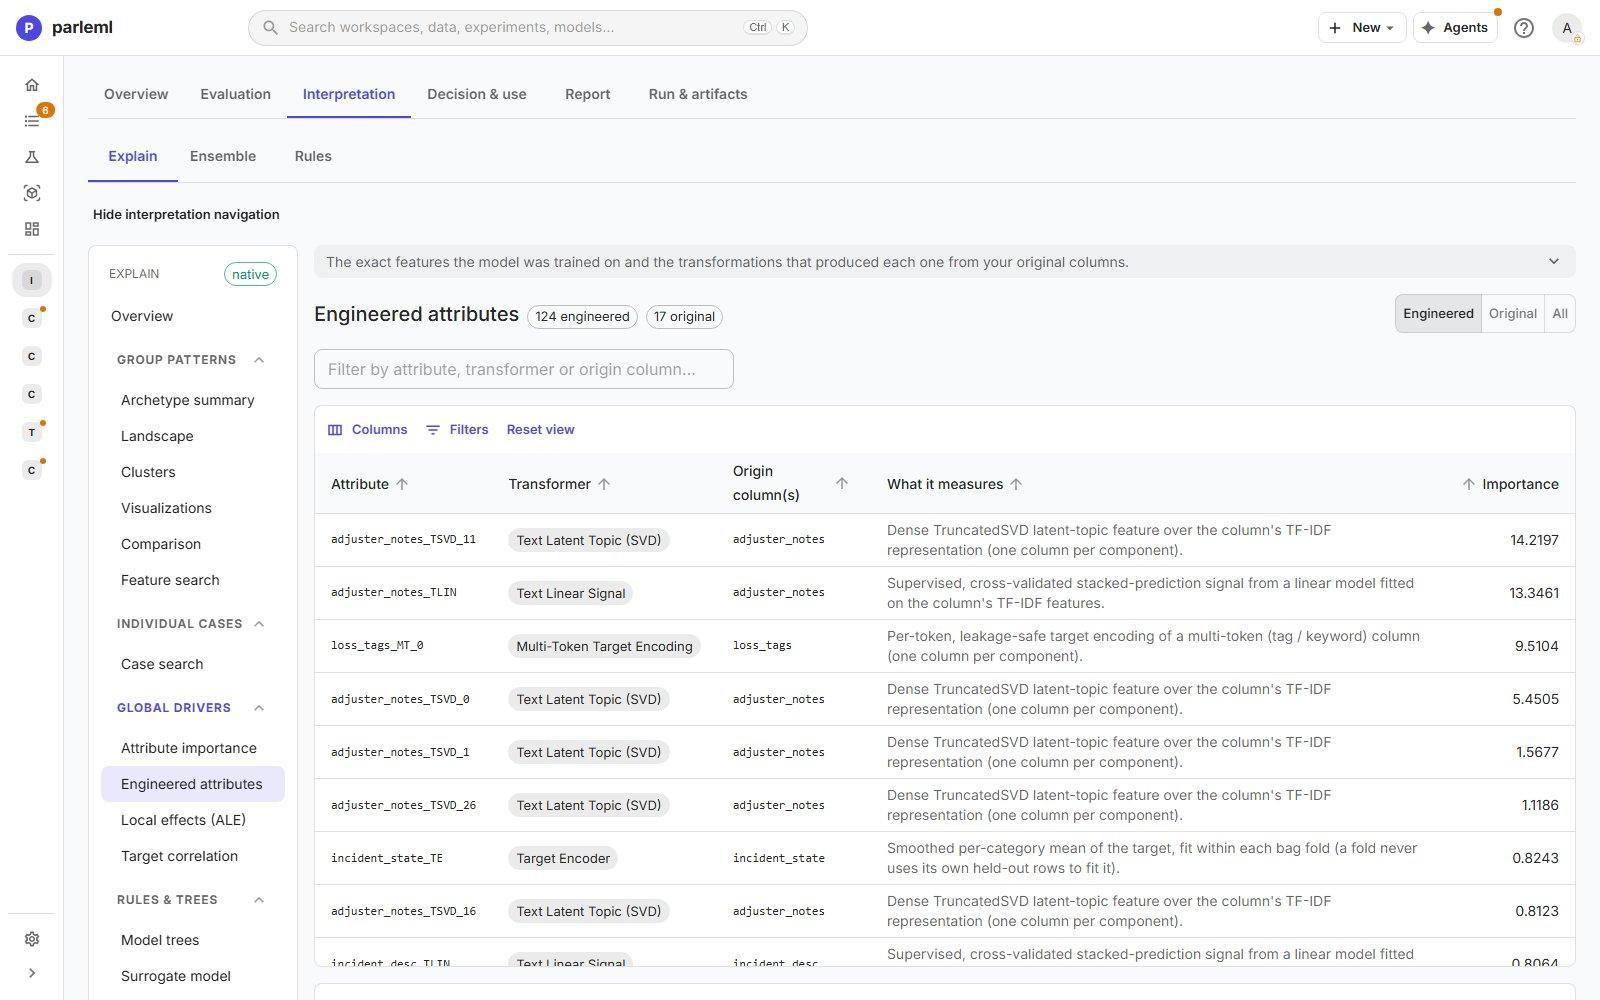This screenshot has width=1600, height=1000.
Task: Click the help question mark icon
Action: (x=1523, y=28)
